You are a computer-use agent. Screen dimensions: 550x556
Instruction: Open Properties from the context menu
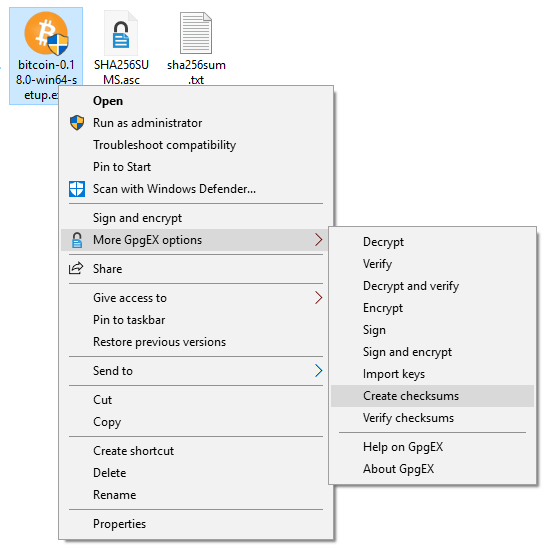(x=196, y=524)
